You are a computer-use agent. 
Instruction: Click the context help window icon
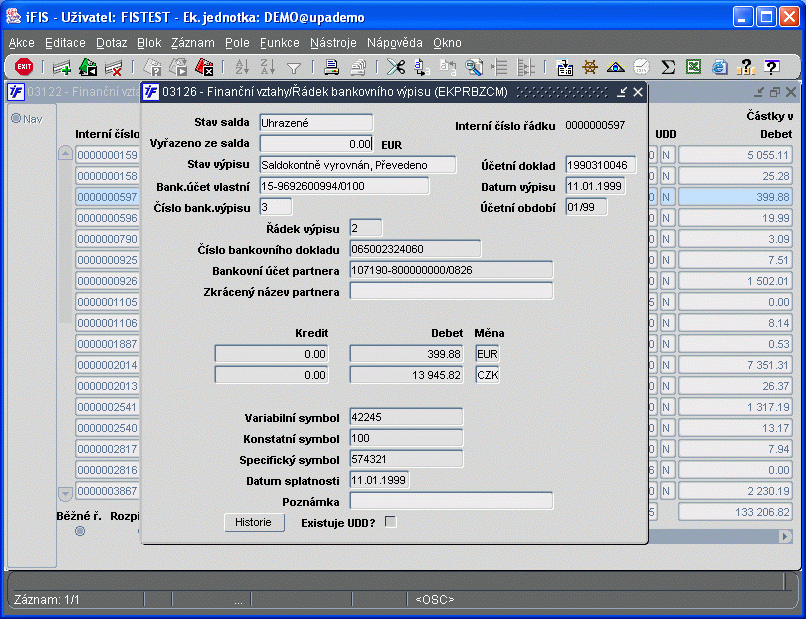(771, 67)
